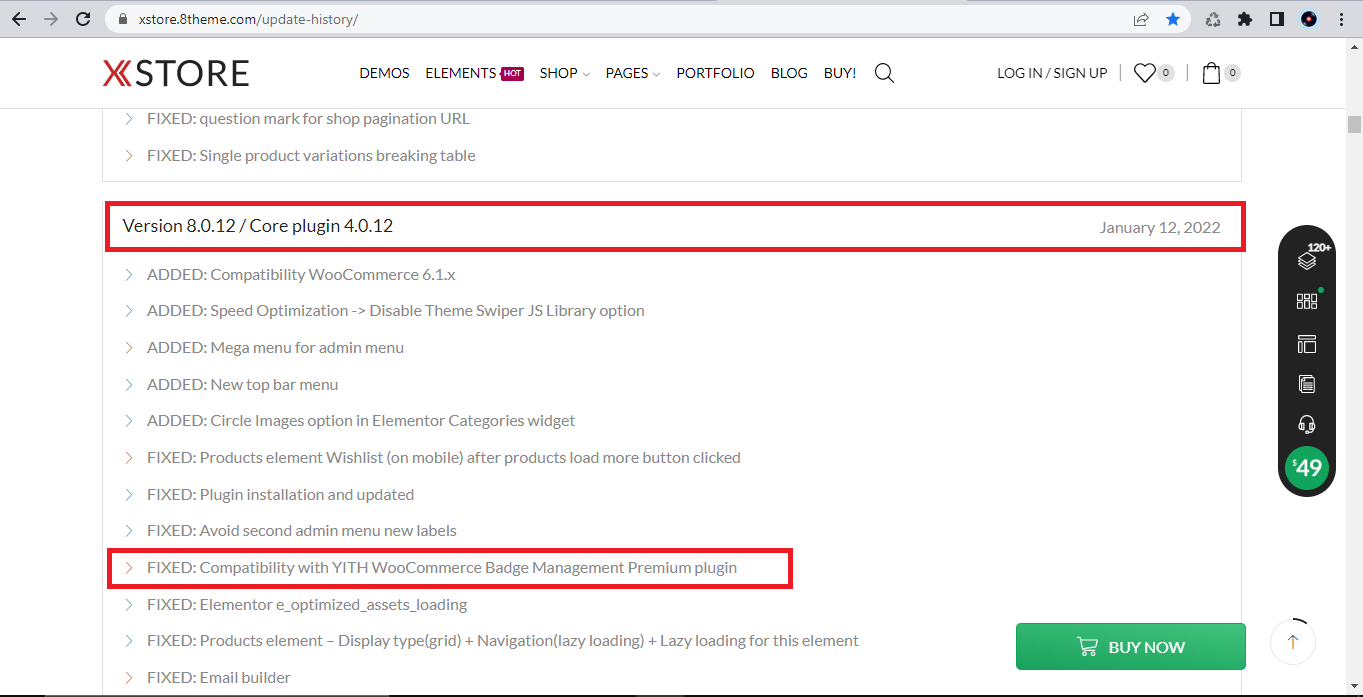Viewport: 1363px width, 697px height.
Task: Open the documentation pages icon in side panel
Action: (x=1307, y=384)
